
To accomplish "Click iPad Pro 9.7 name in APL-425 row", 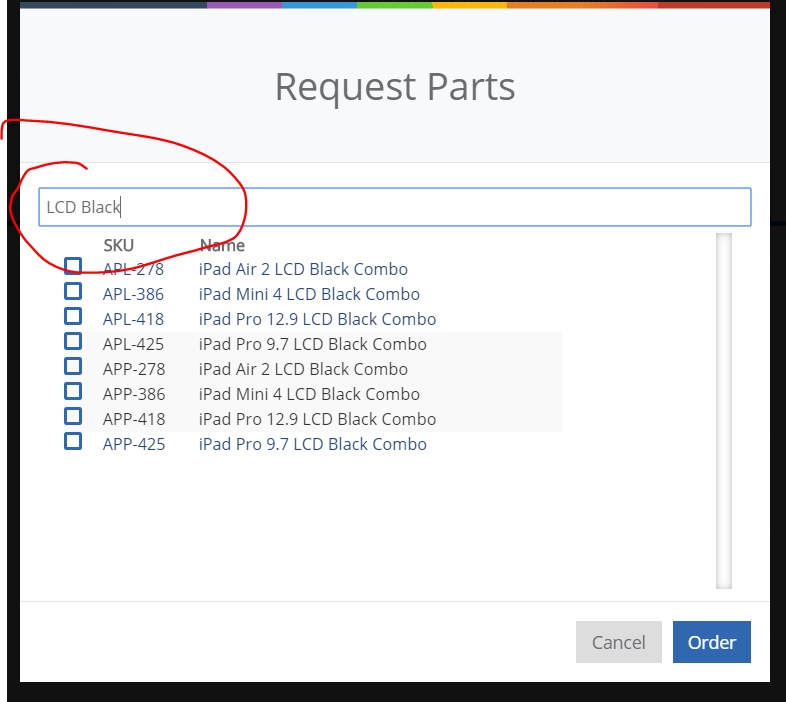I will (312, 344).
